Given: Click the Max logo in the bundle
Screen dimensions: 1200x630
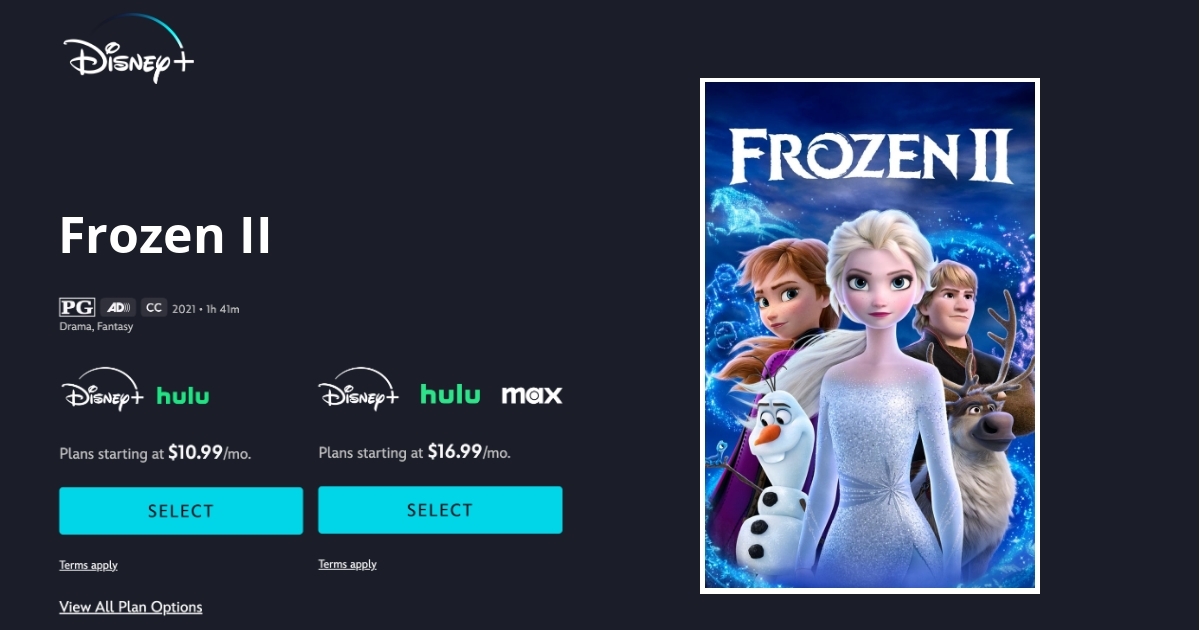Looking at the screenshot, I should pyautogui.click(x=532, y=395).
